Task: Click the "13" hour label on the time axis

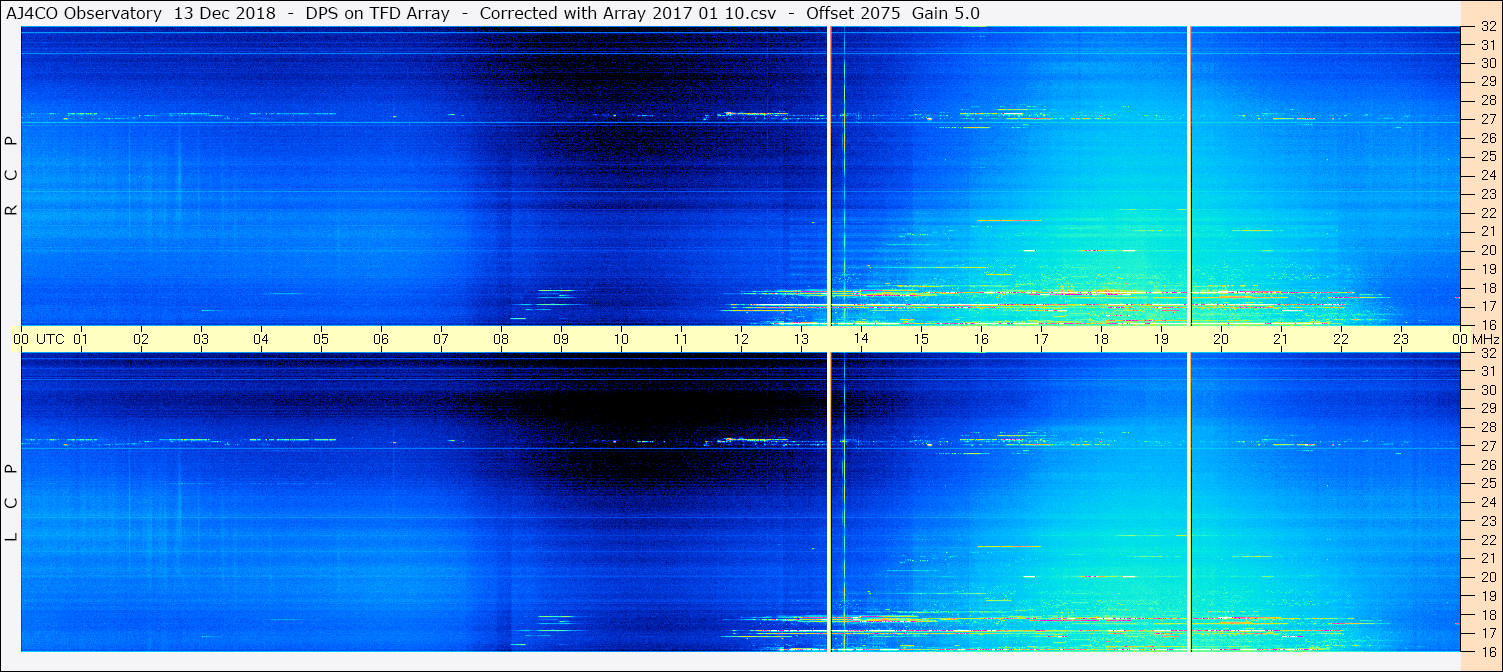Action: [801, 339]
